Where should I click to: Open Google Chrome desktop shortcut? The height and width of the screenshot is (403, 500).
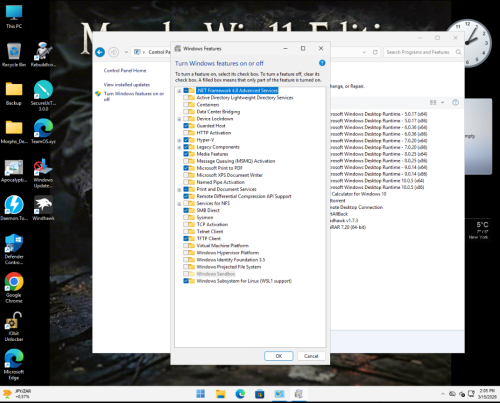coord(14,288)
